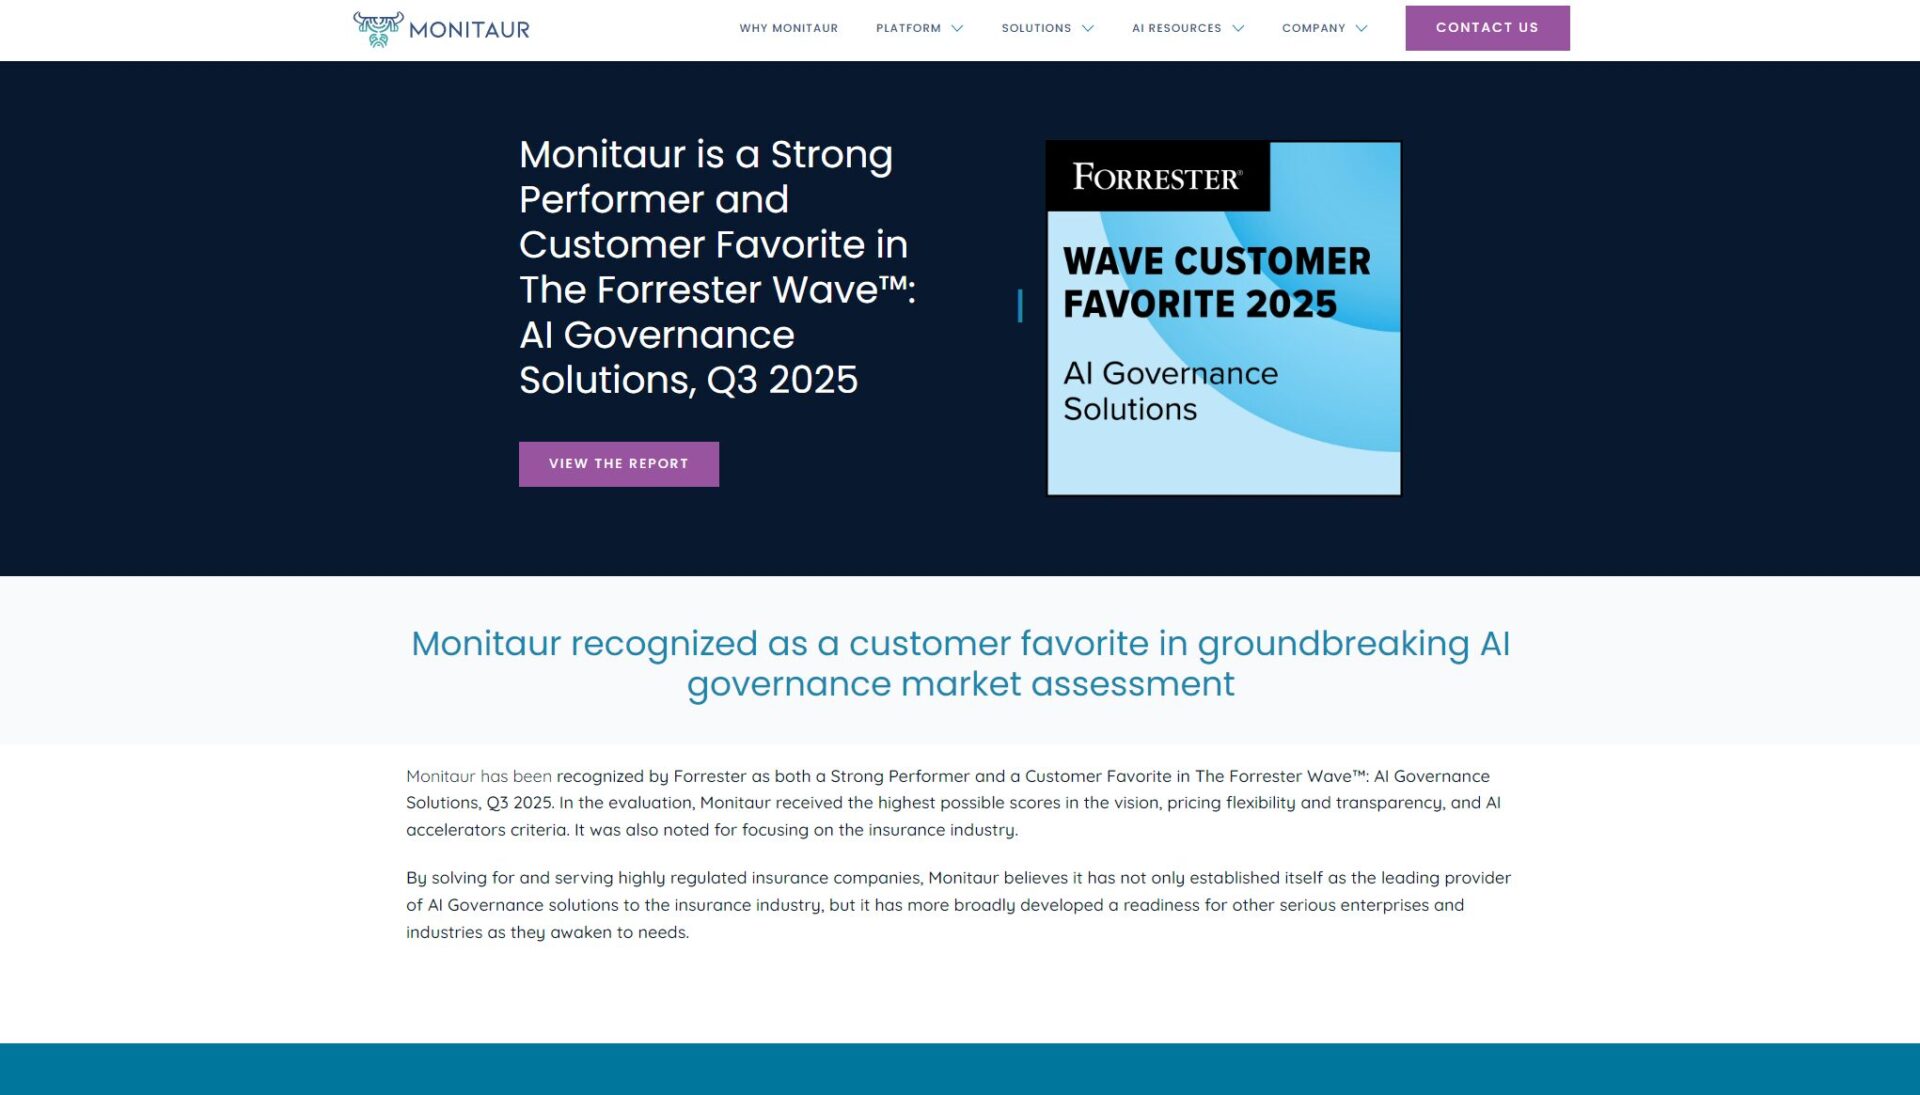The height and width of the screenshot is (1095, 1920).
Task: Select the Company menu label
Action: [1313, 28]
